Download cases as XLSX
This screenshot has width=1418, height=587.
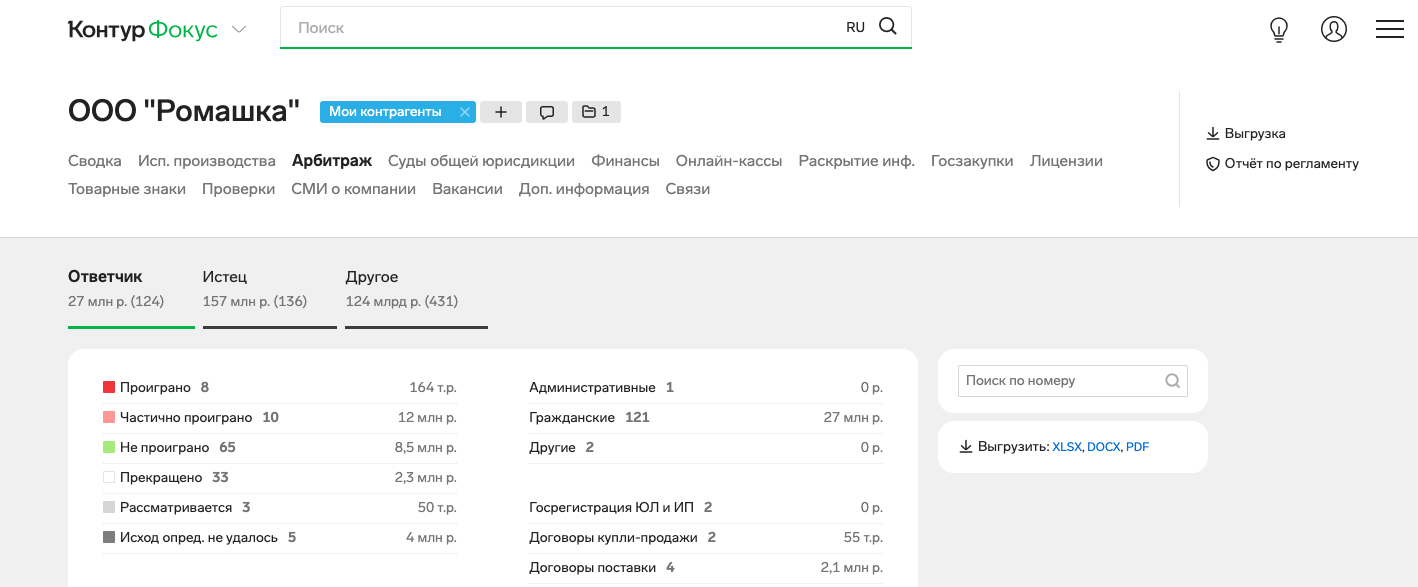[x=1066, y=447]
